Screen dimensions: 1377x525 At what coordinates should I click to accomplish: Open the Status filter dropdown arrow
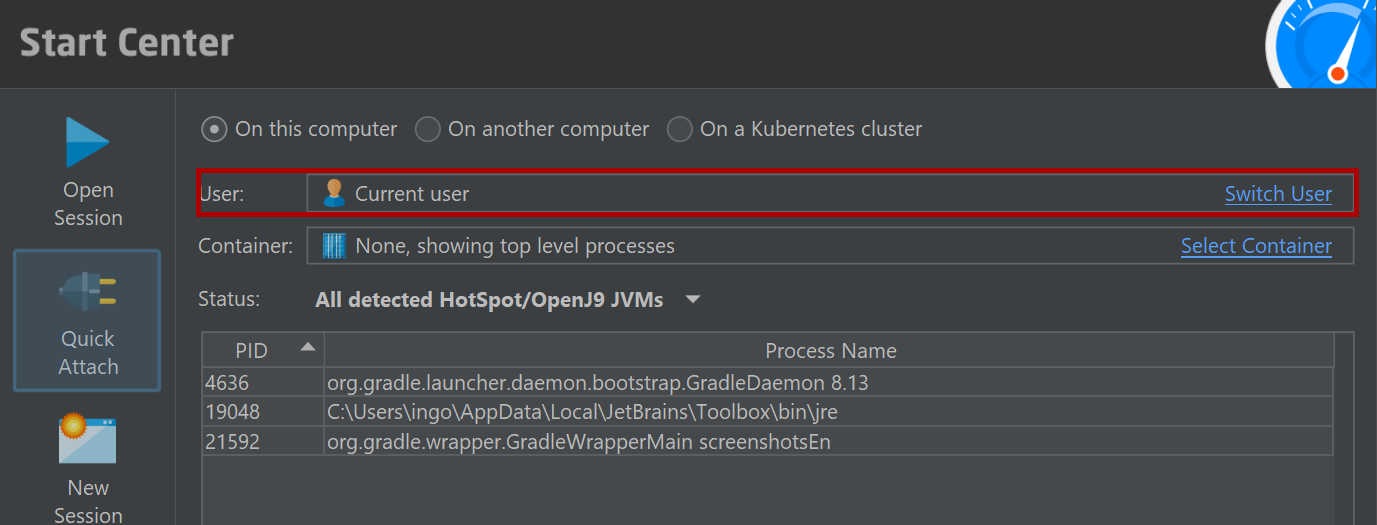pos(692,299)
